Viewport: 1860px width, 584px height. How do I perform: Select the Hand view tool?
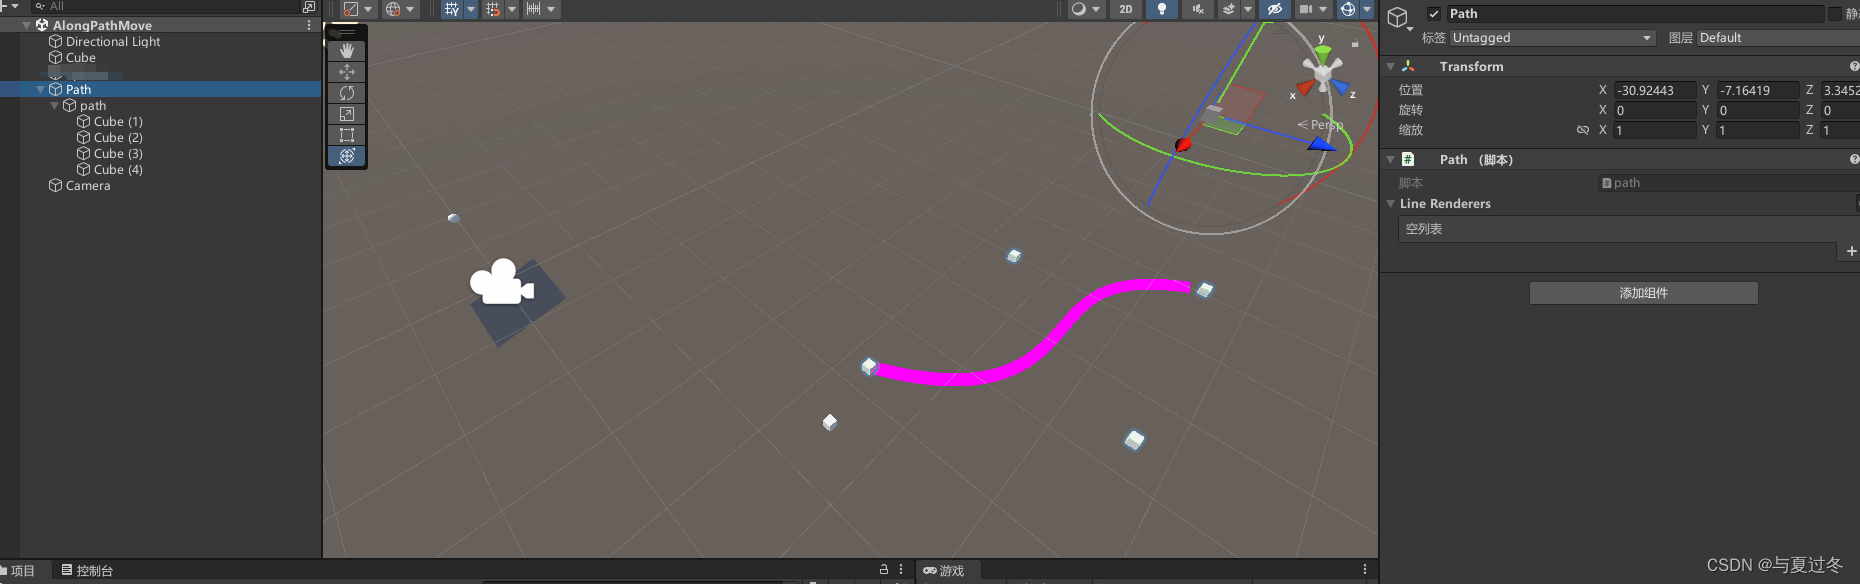point(347,51)
